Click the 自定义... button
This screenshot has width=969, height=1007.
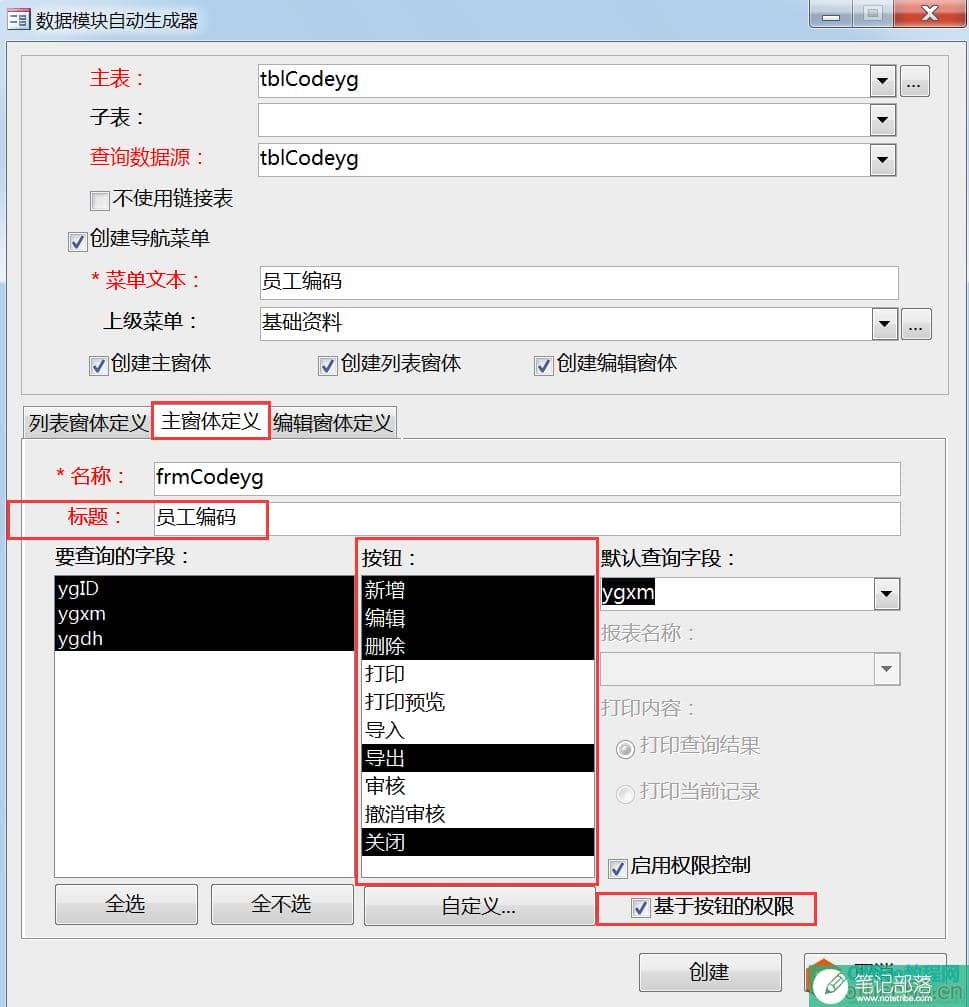pos(479,906)
